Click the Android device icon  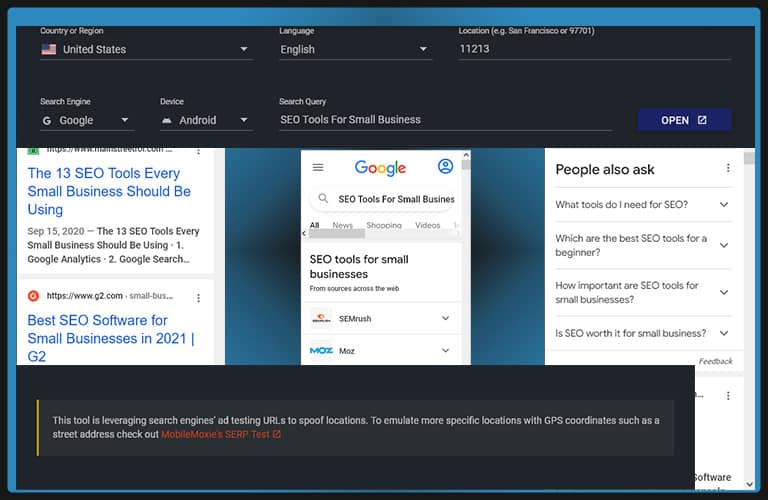(x=167, y=120)
